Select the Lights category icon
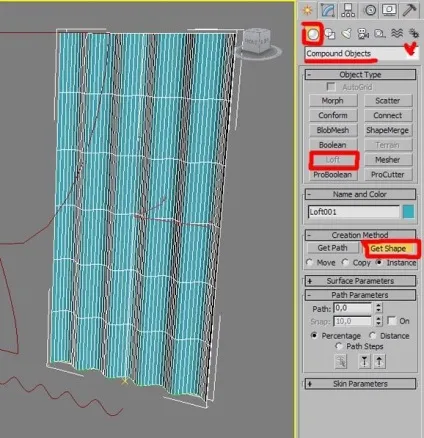The image size is (424, 438). [347, 34]
